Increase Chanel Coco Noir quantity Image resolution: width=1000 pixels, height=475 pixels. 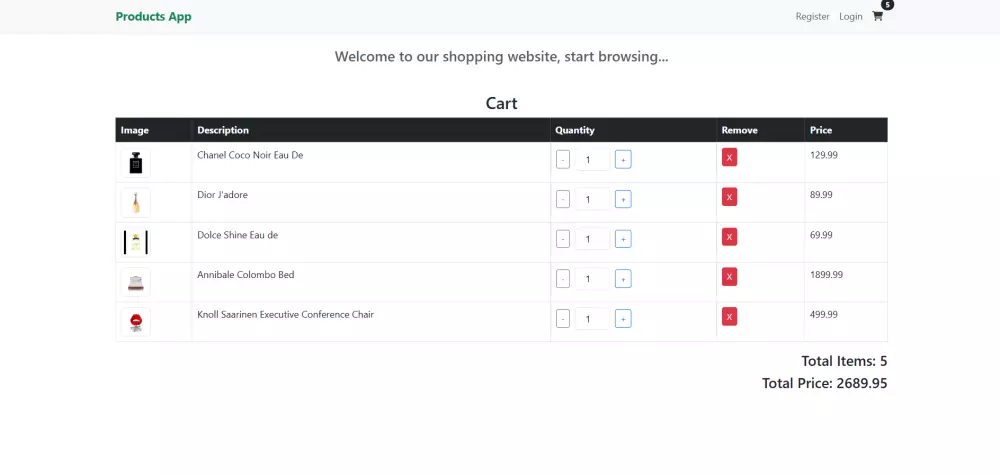point(622,159)
